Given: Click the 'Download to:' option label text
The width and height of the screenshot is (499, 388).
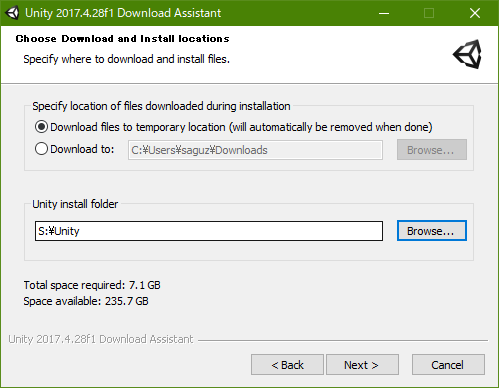Looking at the screenshot, I should pyautogui.click(x=82, y=149).
